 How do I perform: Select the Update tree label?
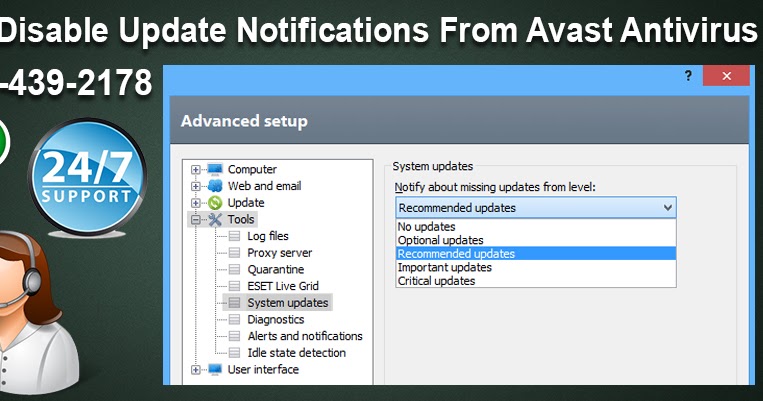(246, 203)
